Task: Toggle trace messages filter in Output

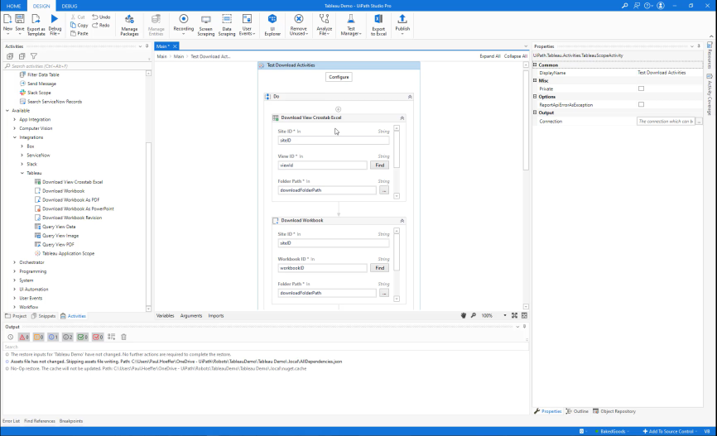Action: click(x=68, y=337)
